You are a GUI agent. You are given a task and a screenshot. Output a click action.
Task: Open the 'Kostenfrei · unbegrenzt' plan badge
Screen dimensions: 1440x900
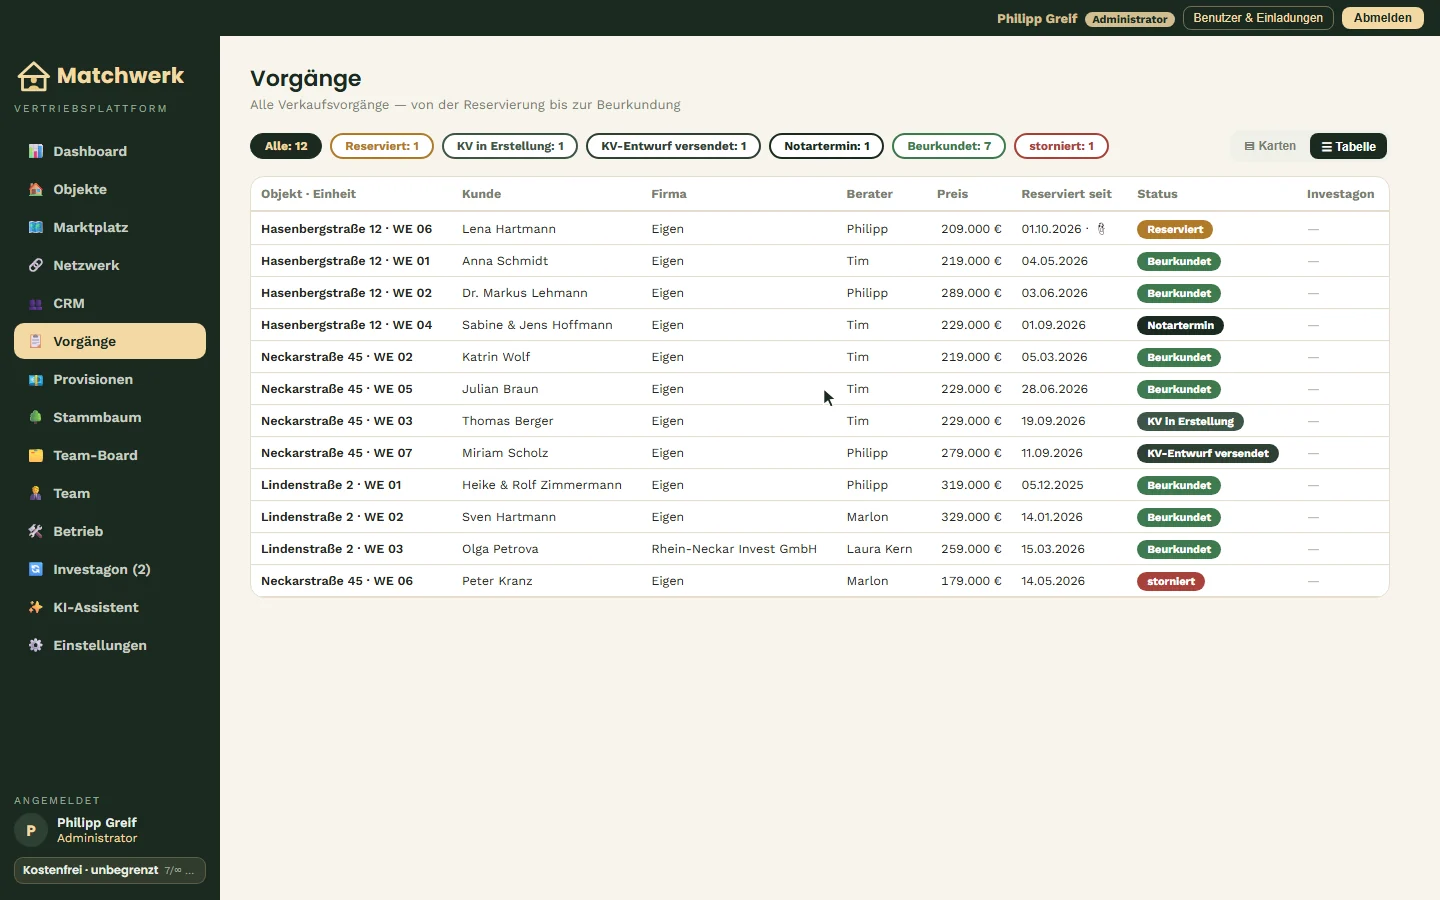point(110,870)
